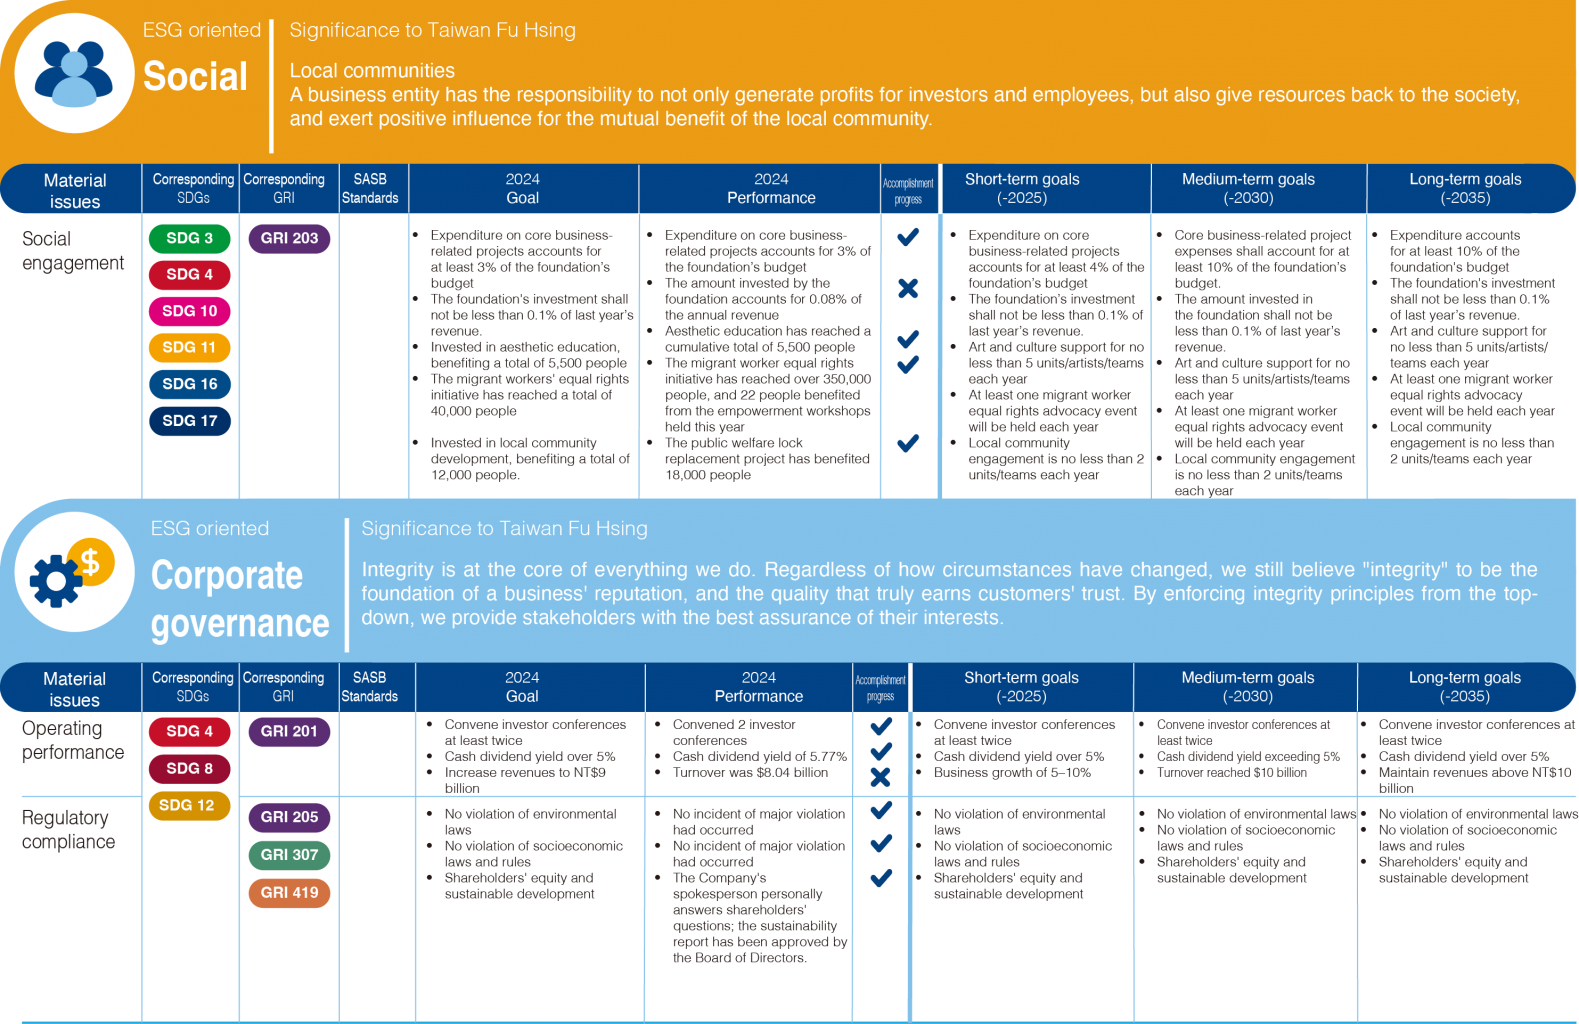The height and width of the screenshot is (1024, 1579).
Task: Pick the pink SDG 10 badge
Action: coord(189,311)
